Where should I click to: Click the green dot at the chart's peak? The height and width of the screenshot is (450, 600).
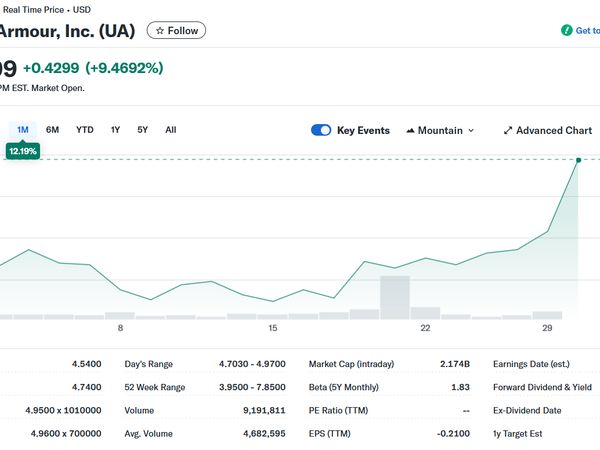578,159
